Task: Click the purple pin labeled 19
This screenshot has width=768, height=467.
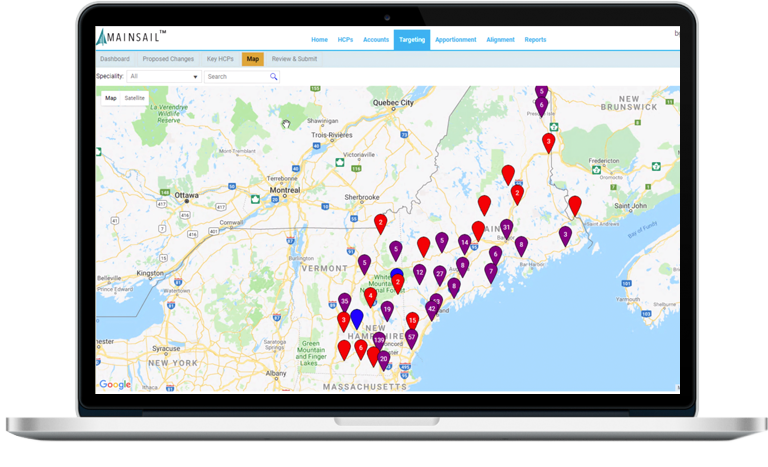Action: click(387, 310)
